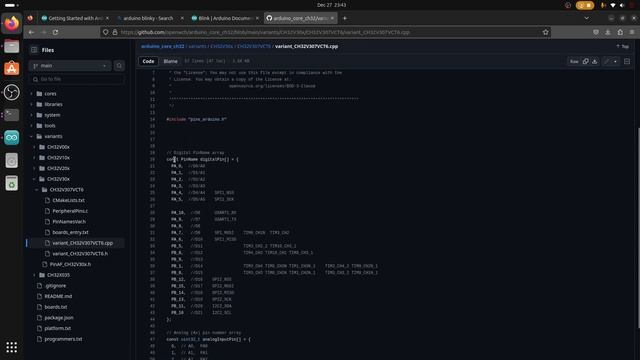
Task: Expand the CH32V10x folder
Action: (34, 158)
